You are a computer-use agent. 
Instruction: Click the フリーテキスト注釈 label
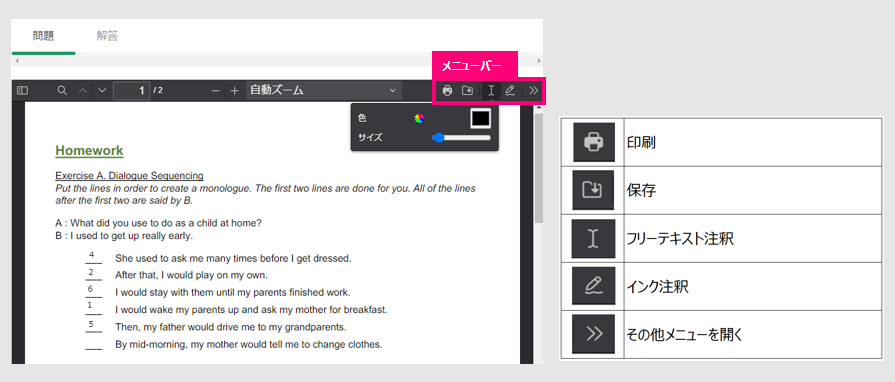coord(680,239)
